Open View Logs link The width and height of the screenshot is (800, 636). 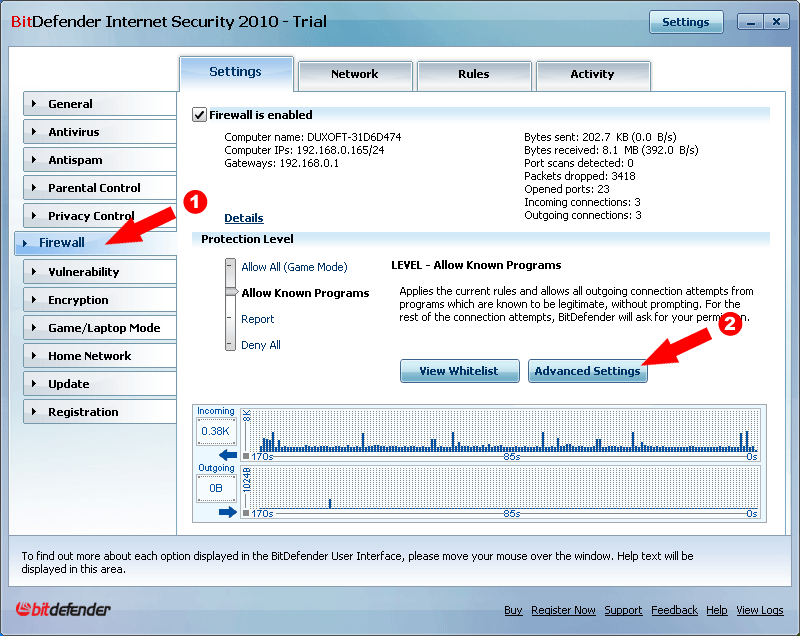coord(760,610)
